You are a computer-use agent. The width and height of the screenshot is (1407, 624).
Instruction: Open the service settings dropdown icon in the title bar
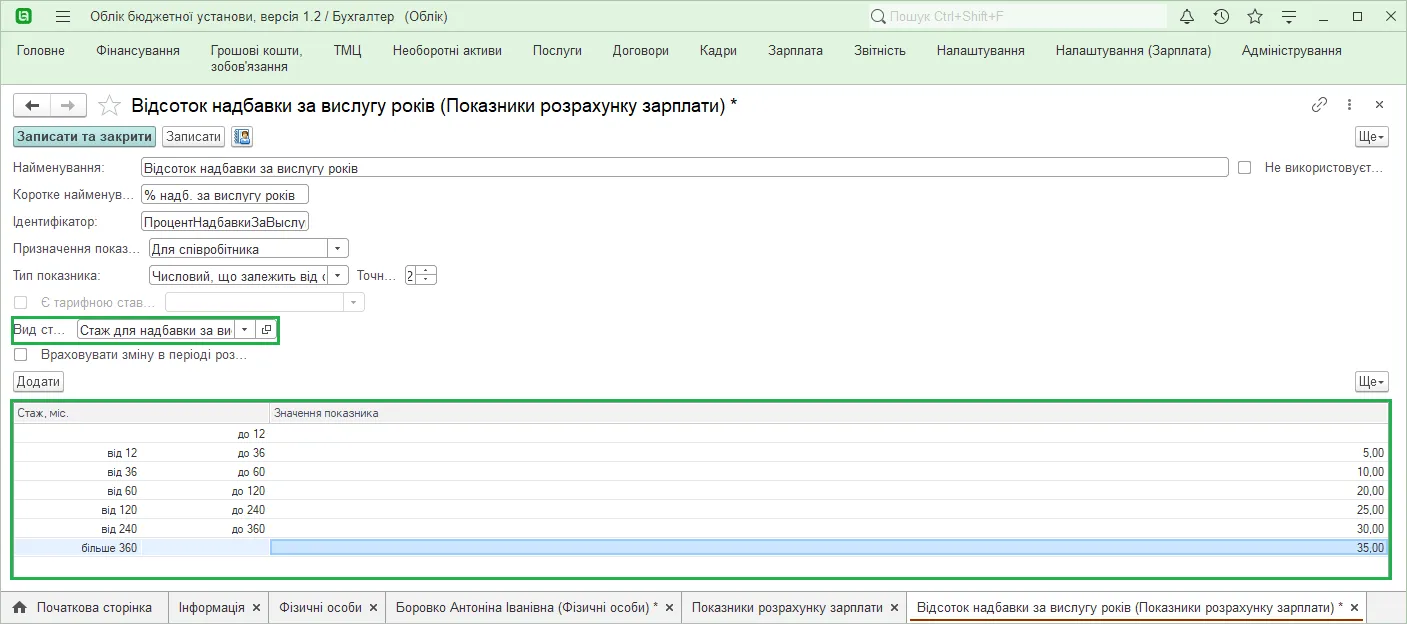click(1289, 17)
